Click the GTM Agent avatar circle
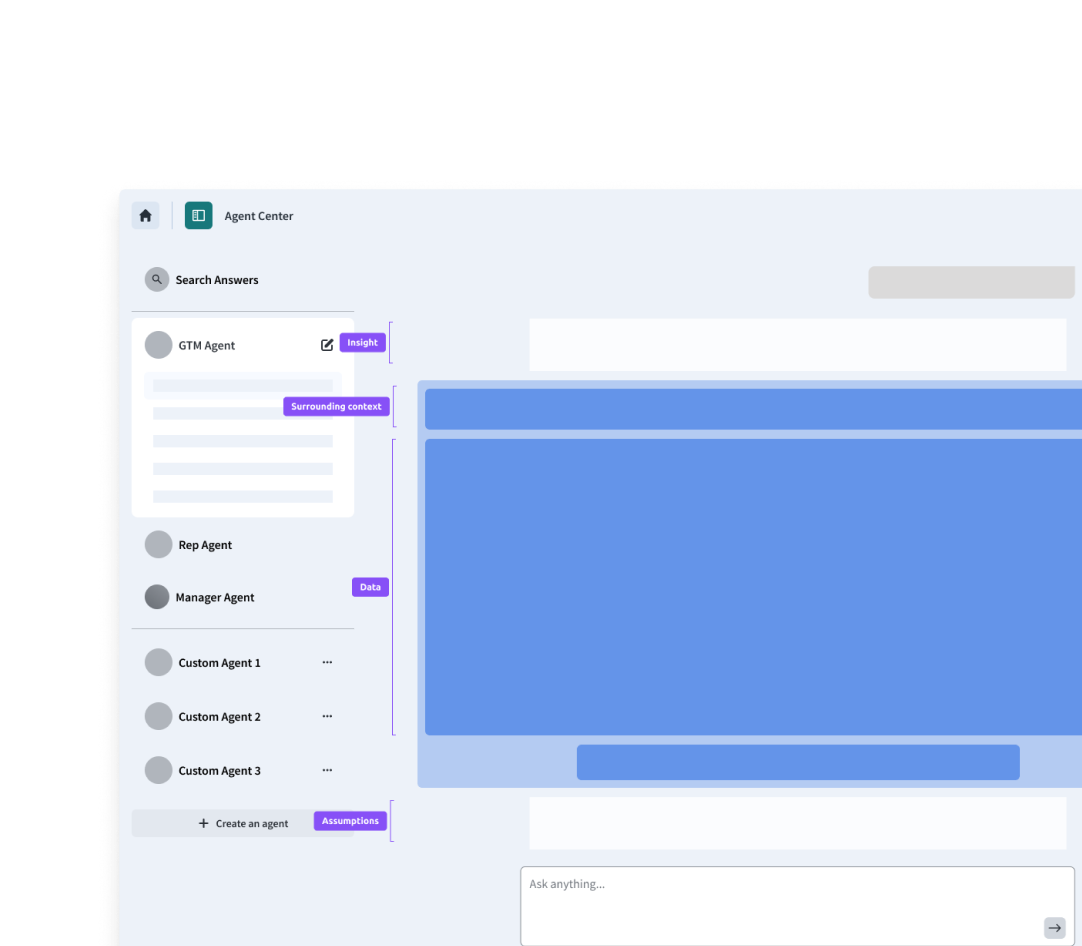The width and height of the screenshot is (1082, 946). tap(158, 344)
